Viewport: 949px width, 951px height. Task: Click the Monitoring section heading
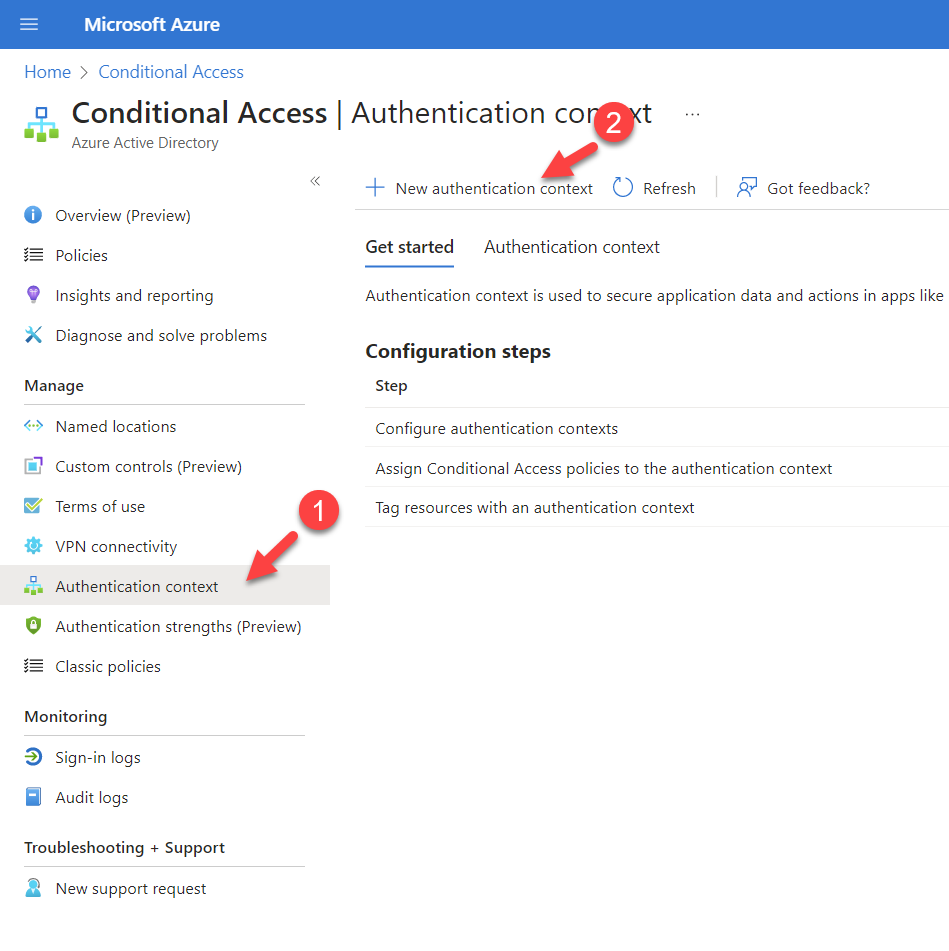tap(65, 716)
